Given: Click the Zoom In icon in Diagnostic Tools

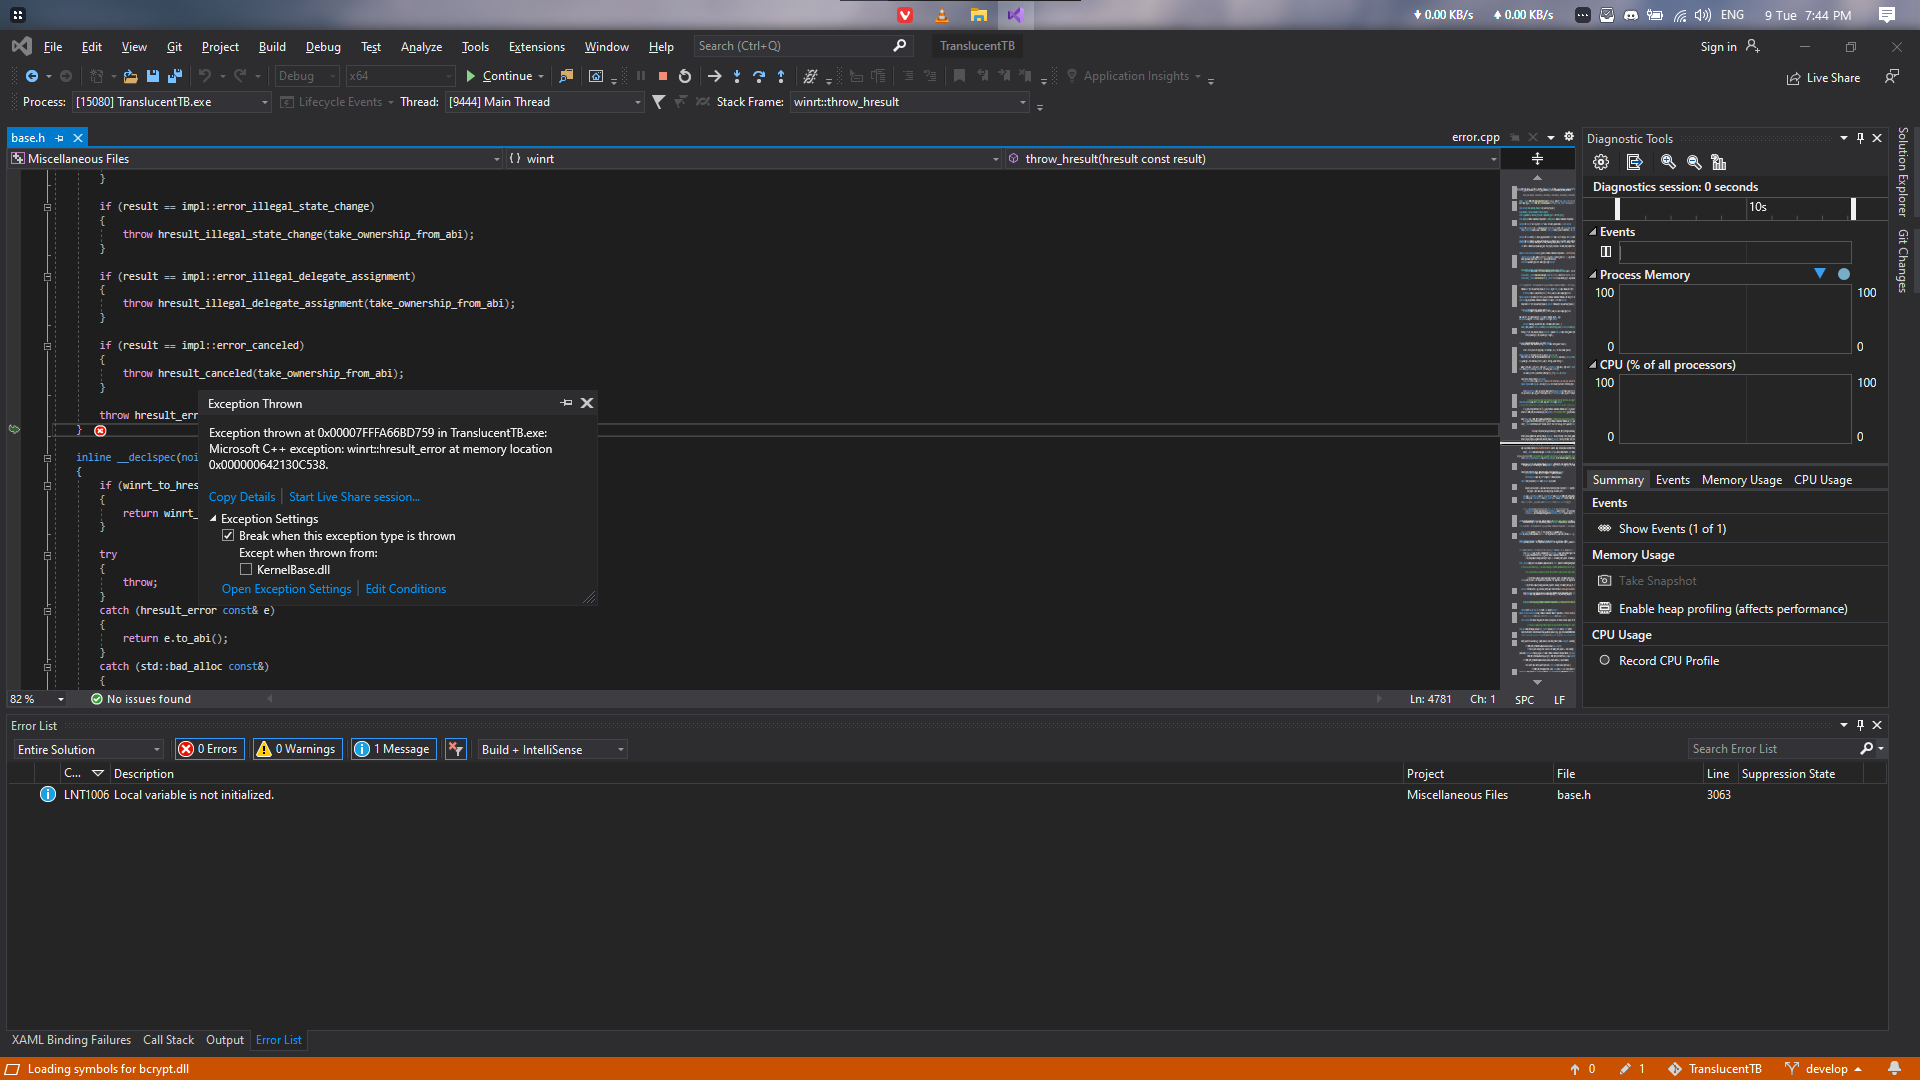Looking at the screenshot, I should point(1668,162).
